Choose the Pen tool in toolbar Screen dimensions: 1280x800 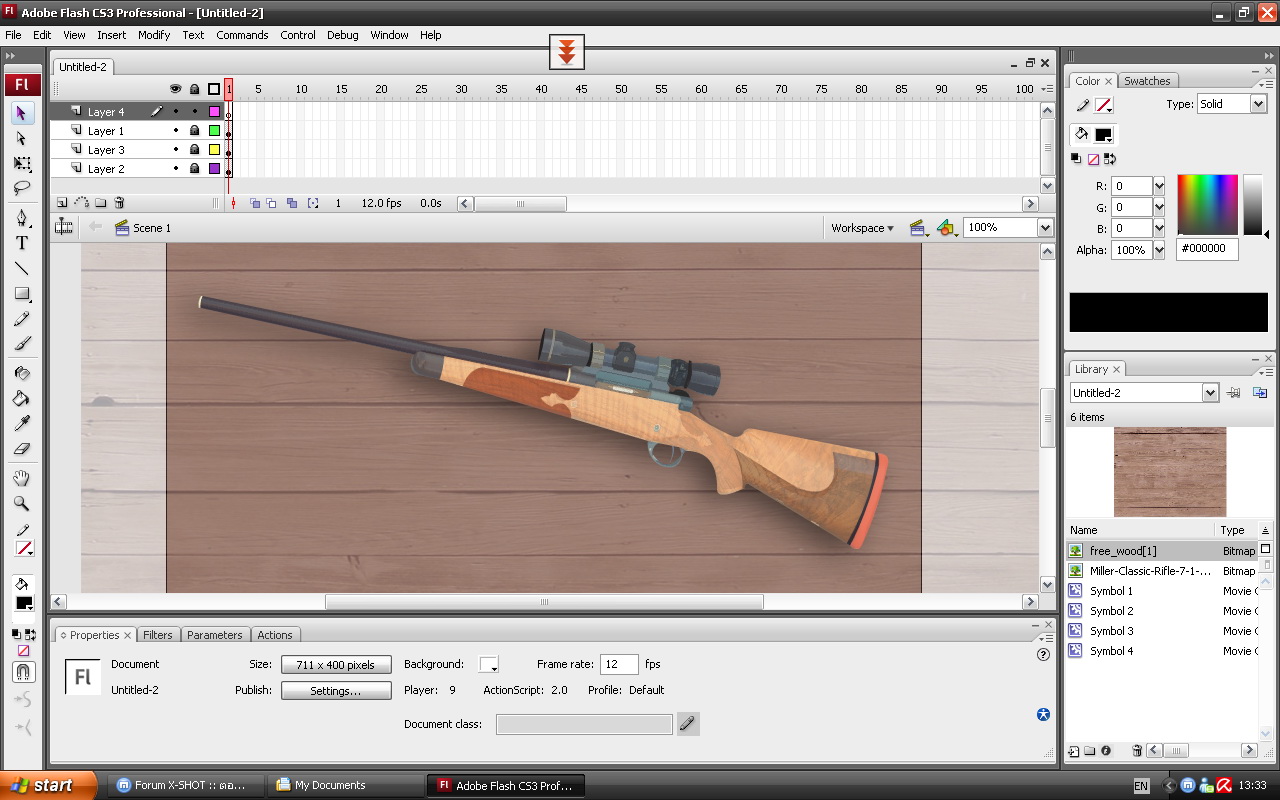22,218
